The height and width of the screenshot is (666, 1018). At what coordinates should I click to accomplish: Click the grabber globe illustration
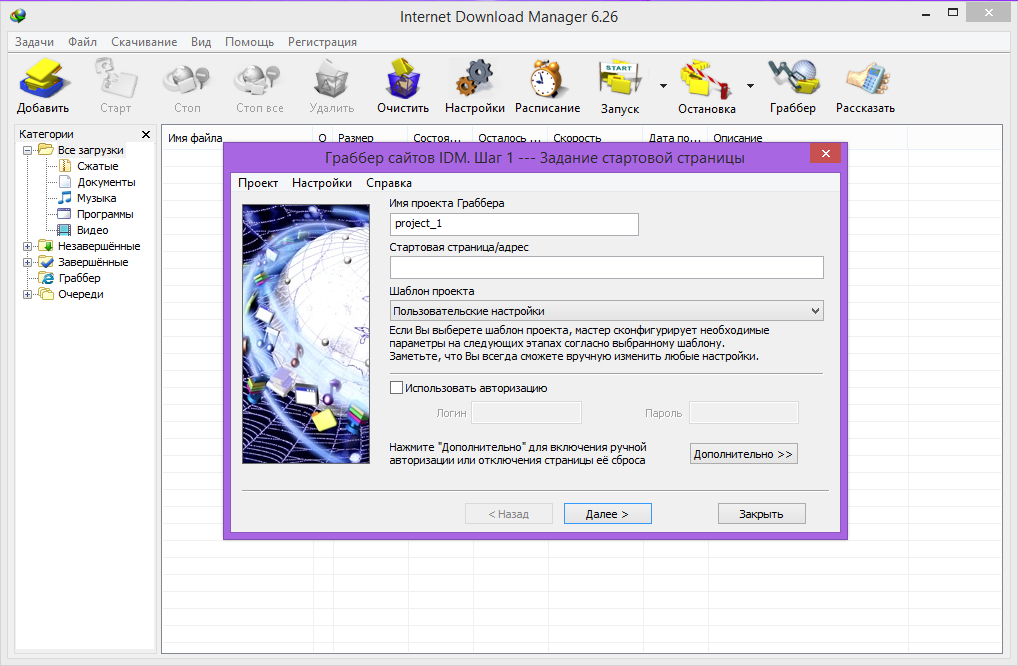tap(306, 334)
